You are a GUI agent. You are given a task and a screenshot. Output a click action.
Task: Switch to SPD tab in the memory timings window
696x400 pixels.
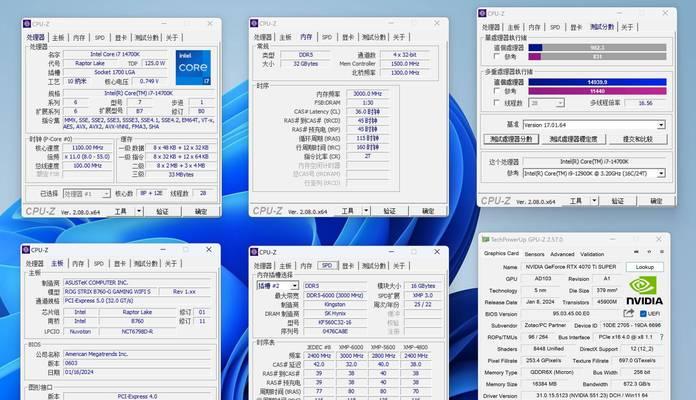[327, 37]
